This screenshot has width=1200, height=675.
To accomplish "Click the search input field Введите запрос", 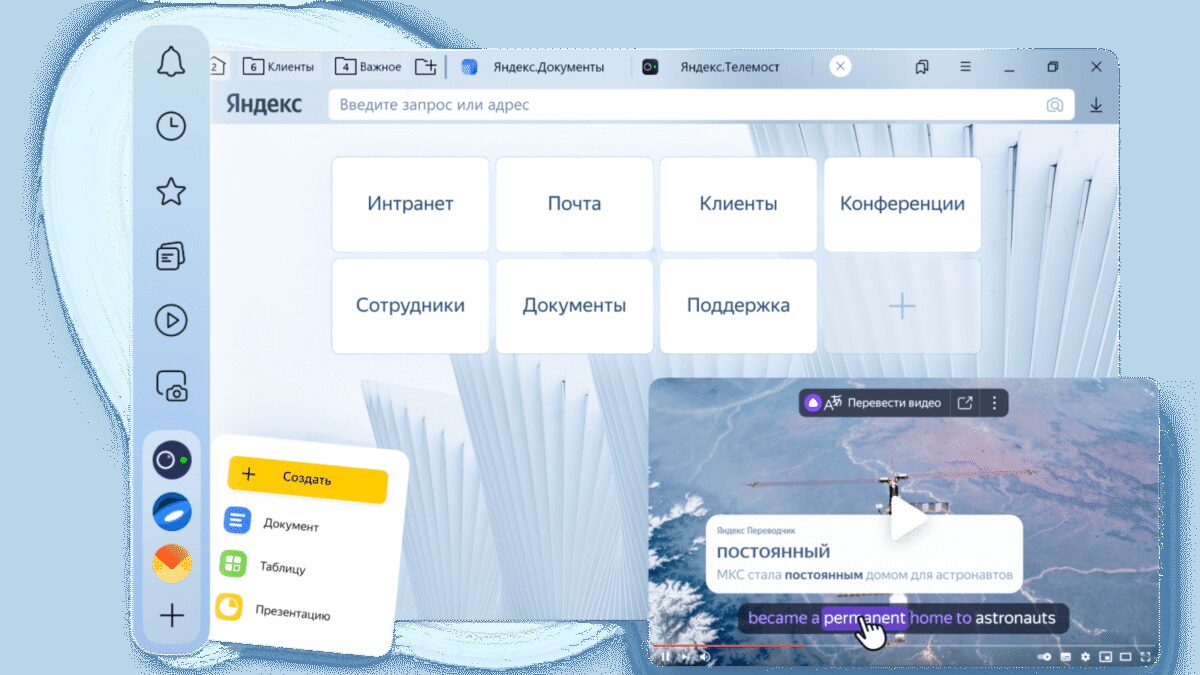I will pyautogui.click(x=600, y=105).
